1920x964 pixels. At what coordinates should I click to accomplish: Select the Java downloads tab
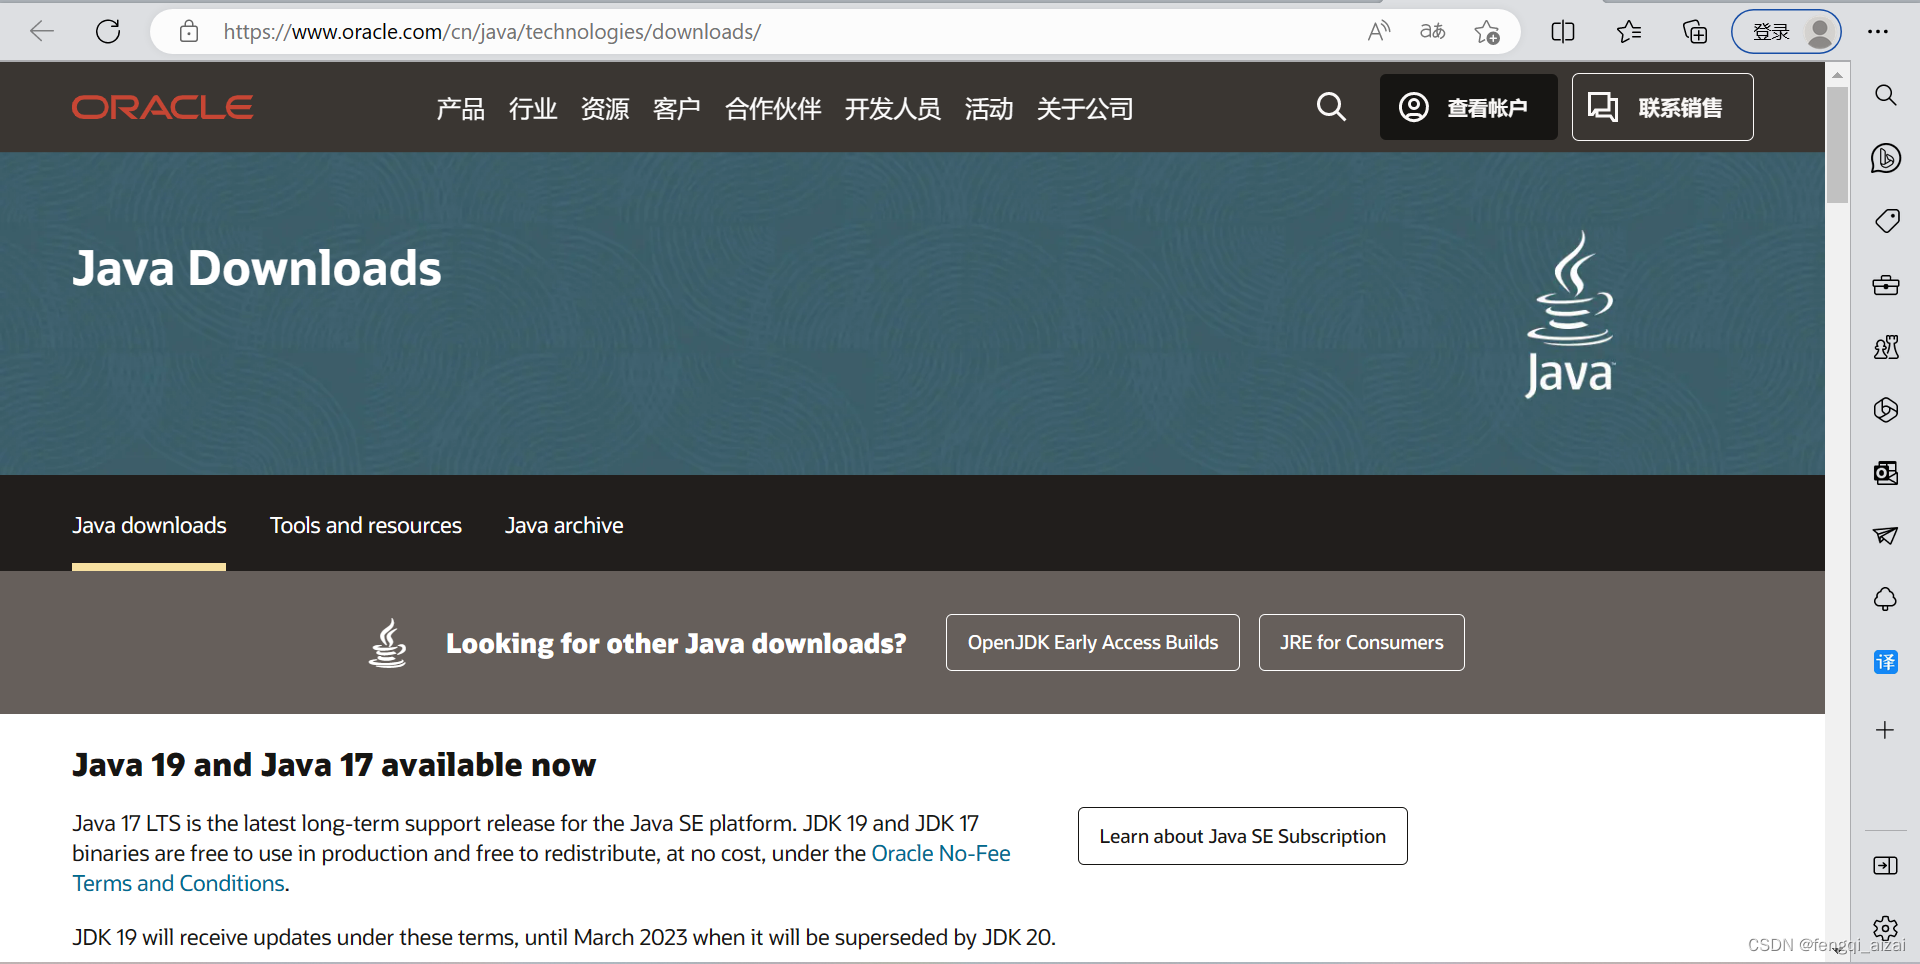pyautogui.click(x=149, y=525)
